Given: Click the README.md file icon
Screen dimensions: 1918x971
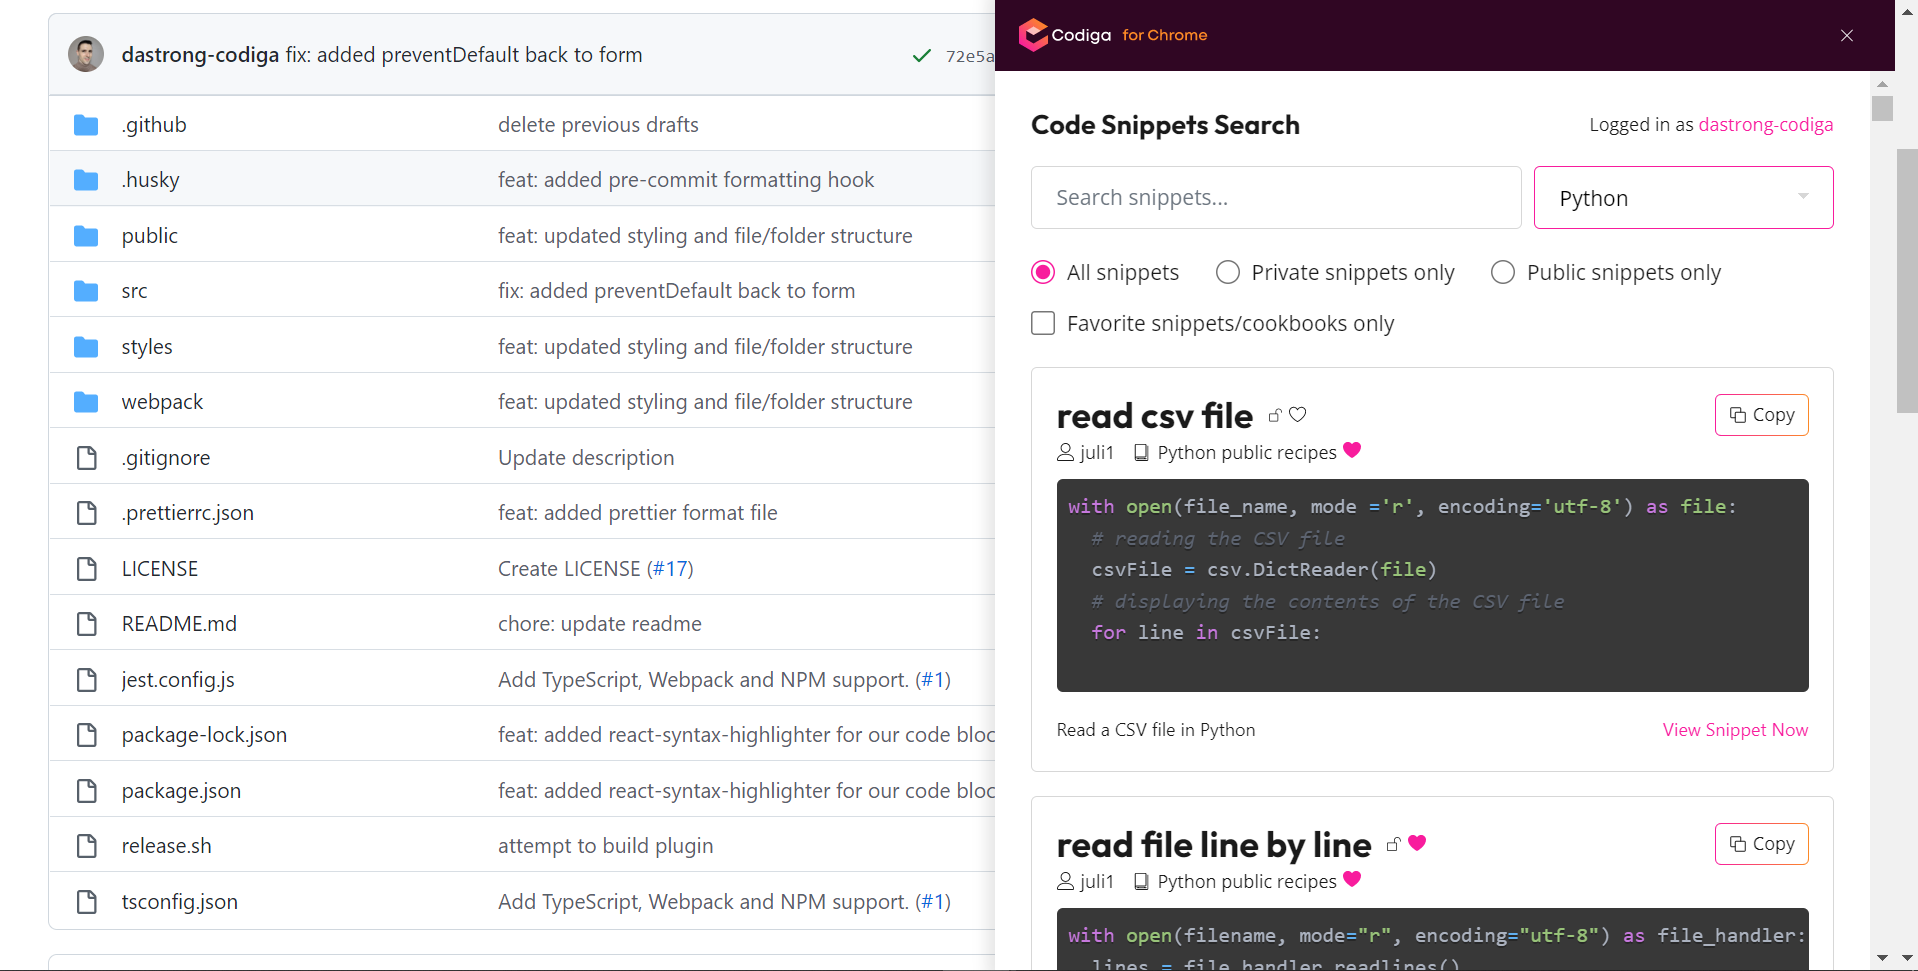Looking at the screenshot, I should (x=87, y=624).
